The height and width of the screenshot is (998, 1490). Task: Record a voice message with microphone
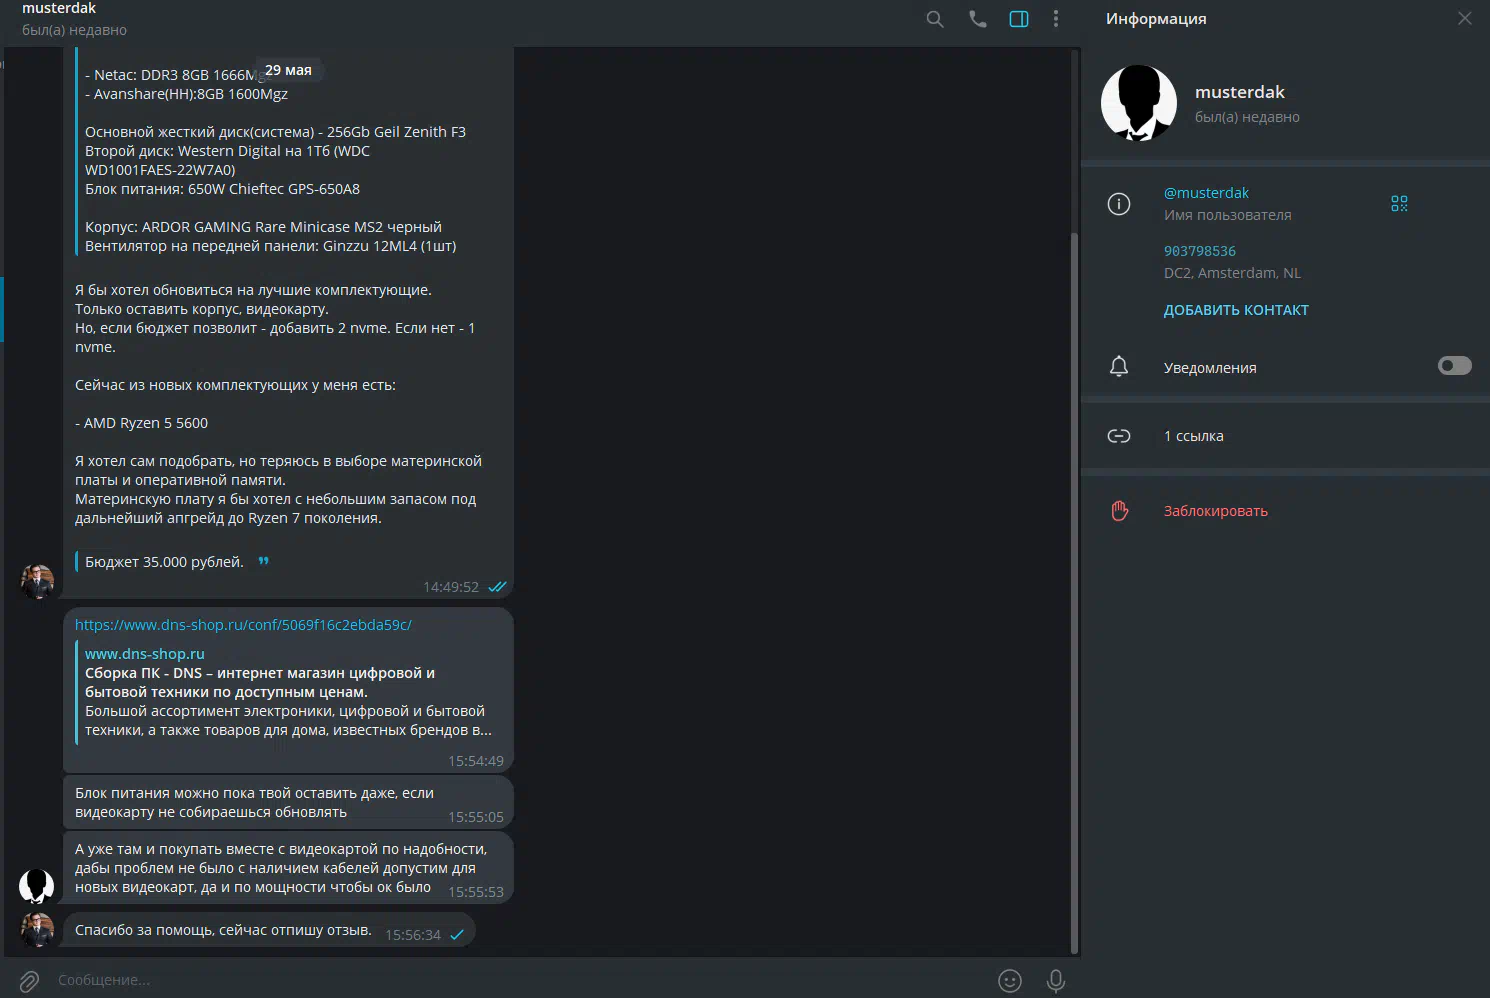[1055, 981]
